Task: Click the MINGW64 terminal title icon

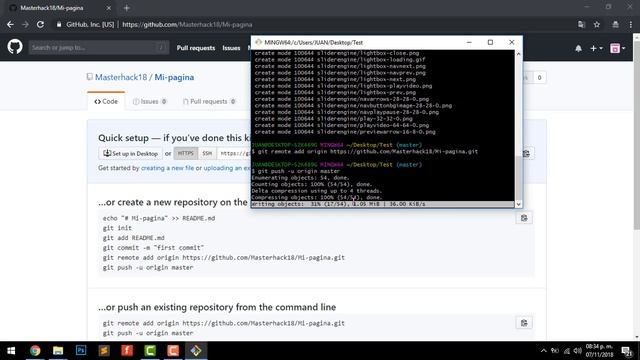Action: (258, 42)
